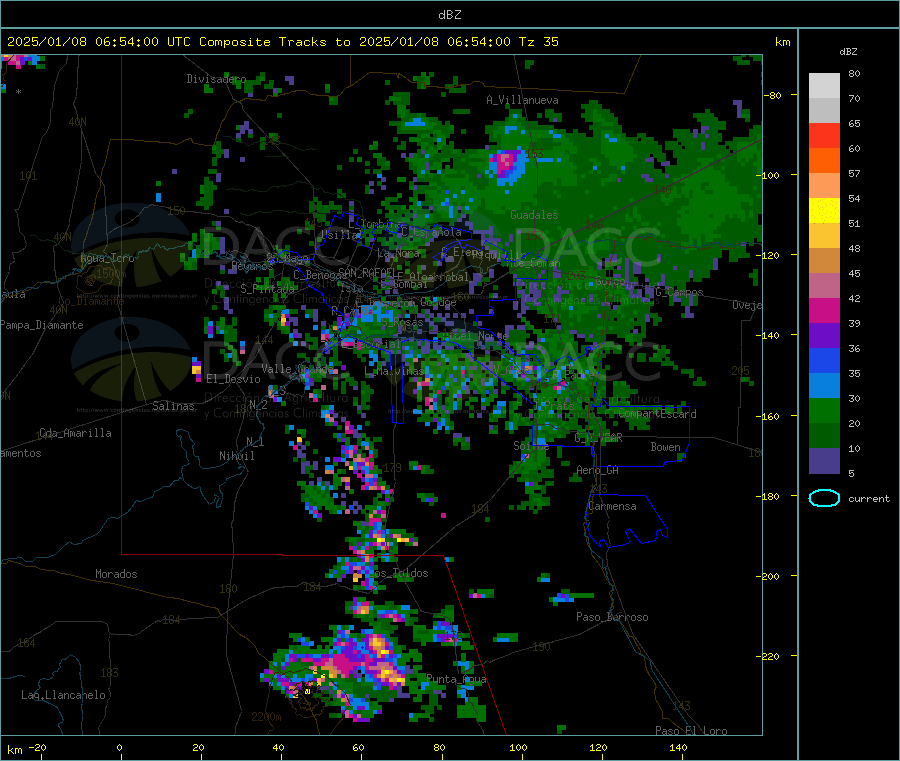
Task: Click the '60' tick on the horizontal km axis
Action: (358, 747)
